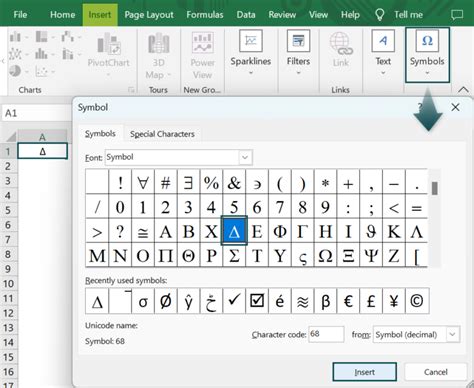Click the Character code input field
Image resolution: width=474 pixels, height=388 pixels.
[326, 334]
